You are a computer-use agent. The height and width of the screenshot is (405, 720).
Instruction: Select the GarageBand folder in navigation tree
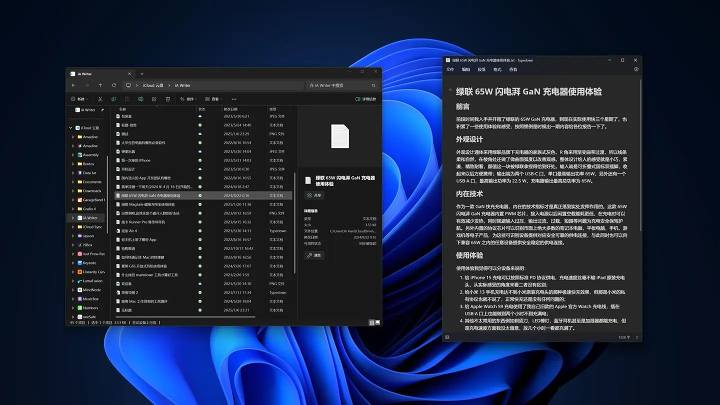click(91, 200)
